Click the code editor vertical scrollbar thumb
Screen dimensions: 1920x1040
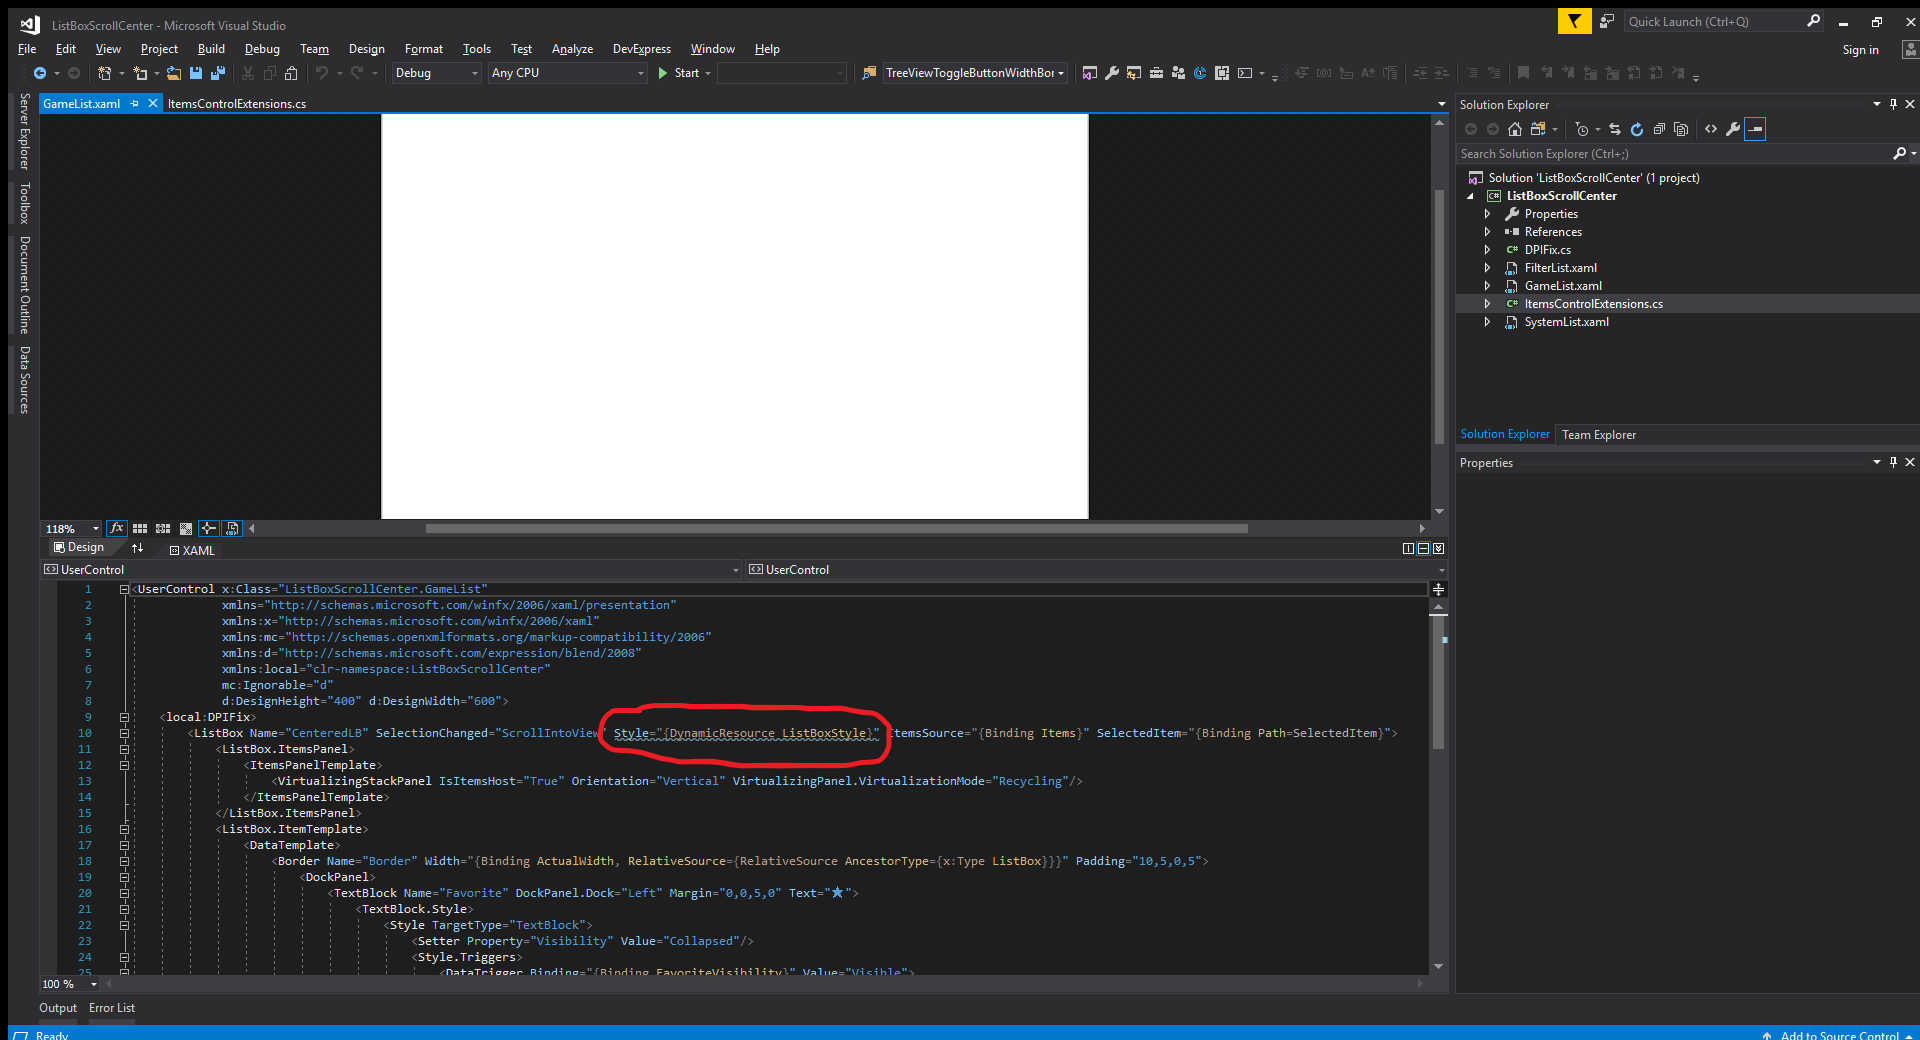(x=1439, y=682)
